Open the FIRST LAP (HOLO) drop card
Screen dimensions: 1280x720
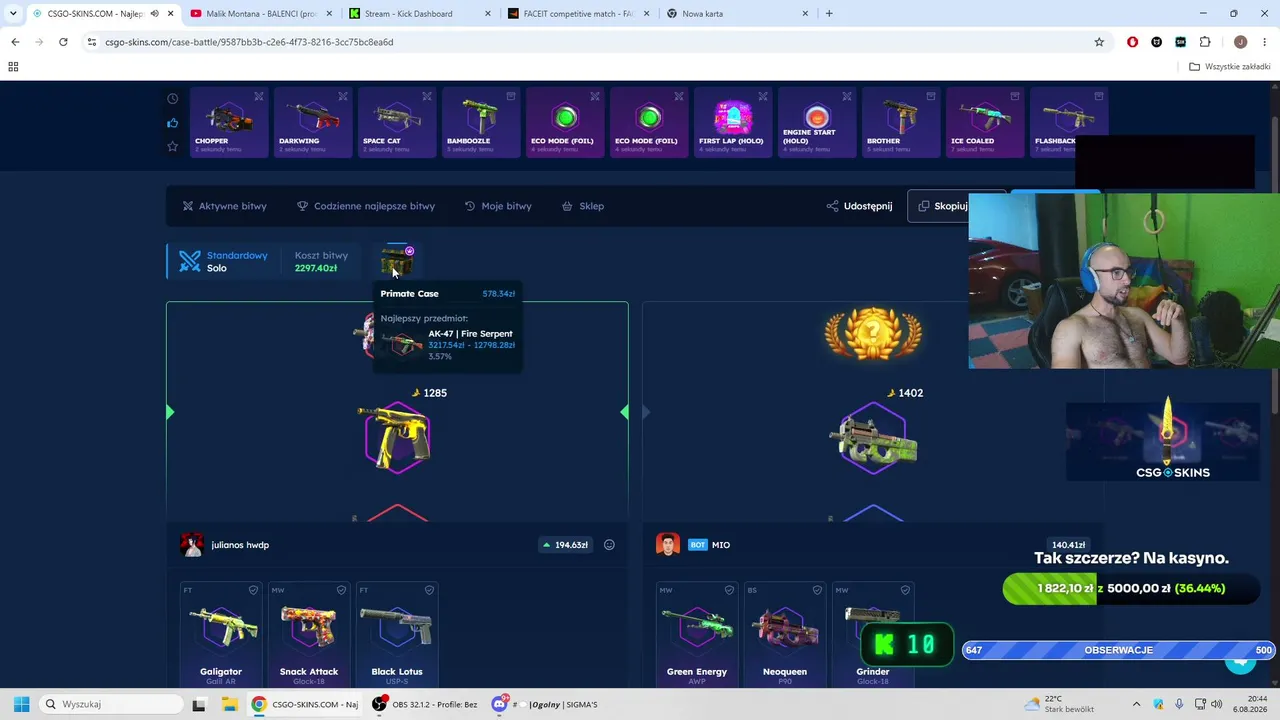733,122
